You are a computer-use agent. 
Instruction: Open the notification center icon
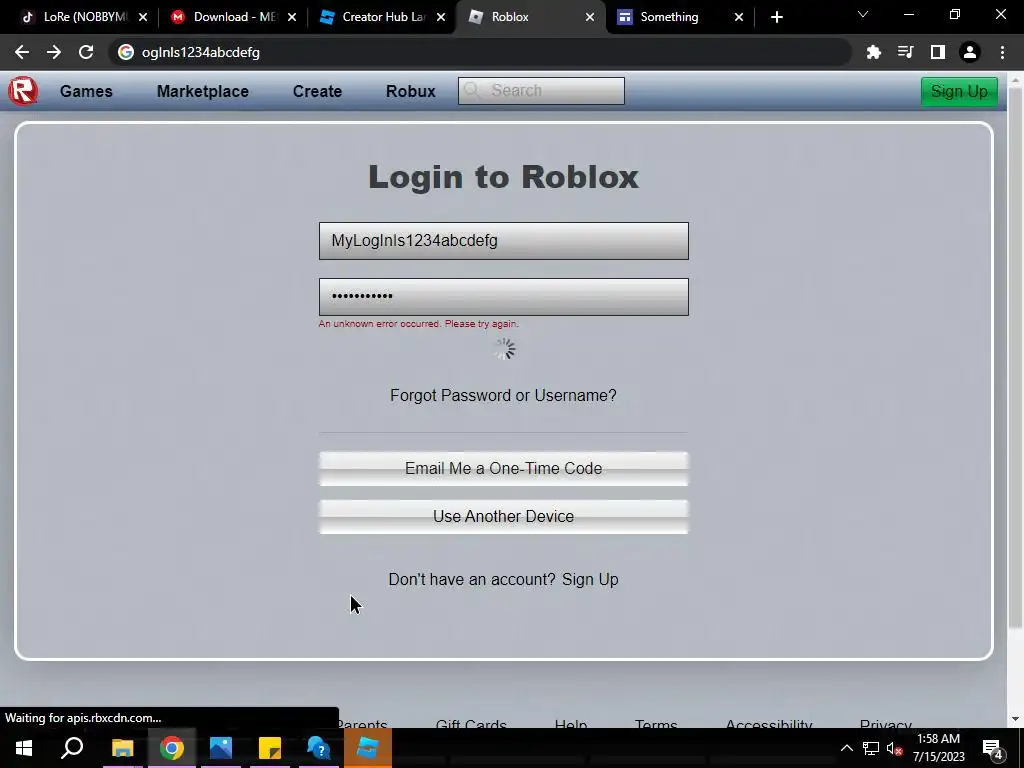pyautogui.click(x=993, y=748)
